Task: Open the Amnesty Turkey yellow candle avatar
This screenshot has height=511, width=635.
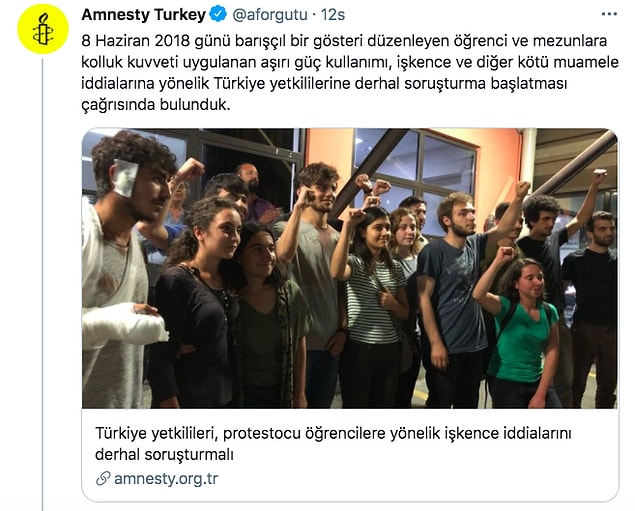Action: coord(43,29)
